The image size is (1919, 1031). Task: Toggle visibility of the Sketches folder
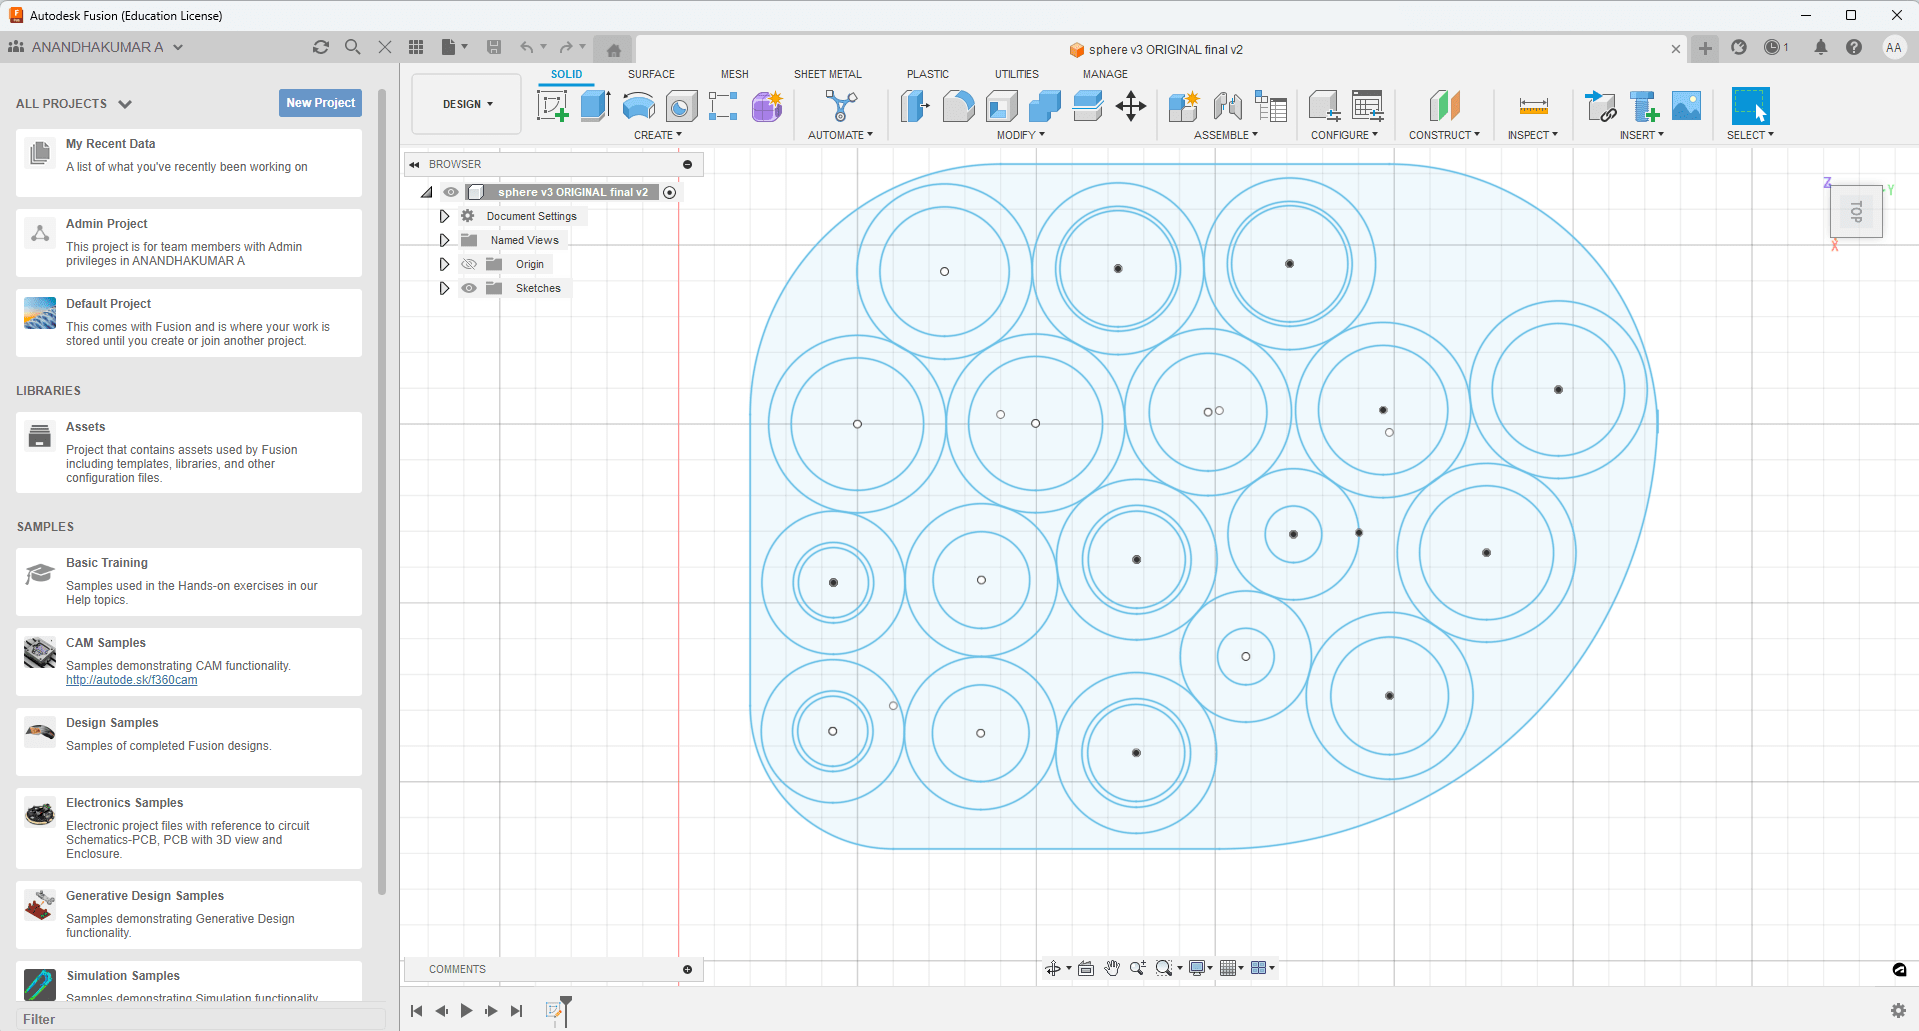(x=469, y=288)
